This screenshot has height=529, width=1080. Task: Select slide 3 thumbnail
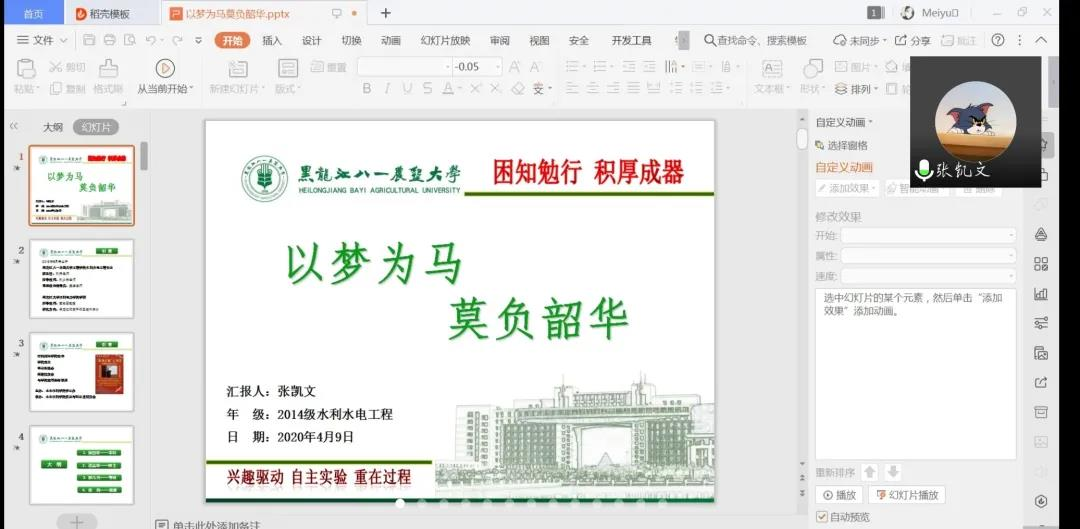[x=81, y=372]
